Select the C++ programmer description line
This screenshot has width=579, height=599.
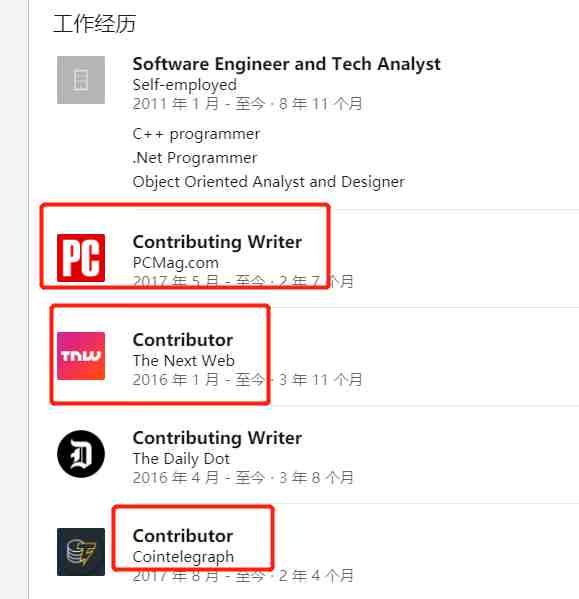(196, 134)
